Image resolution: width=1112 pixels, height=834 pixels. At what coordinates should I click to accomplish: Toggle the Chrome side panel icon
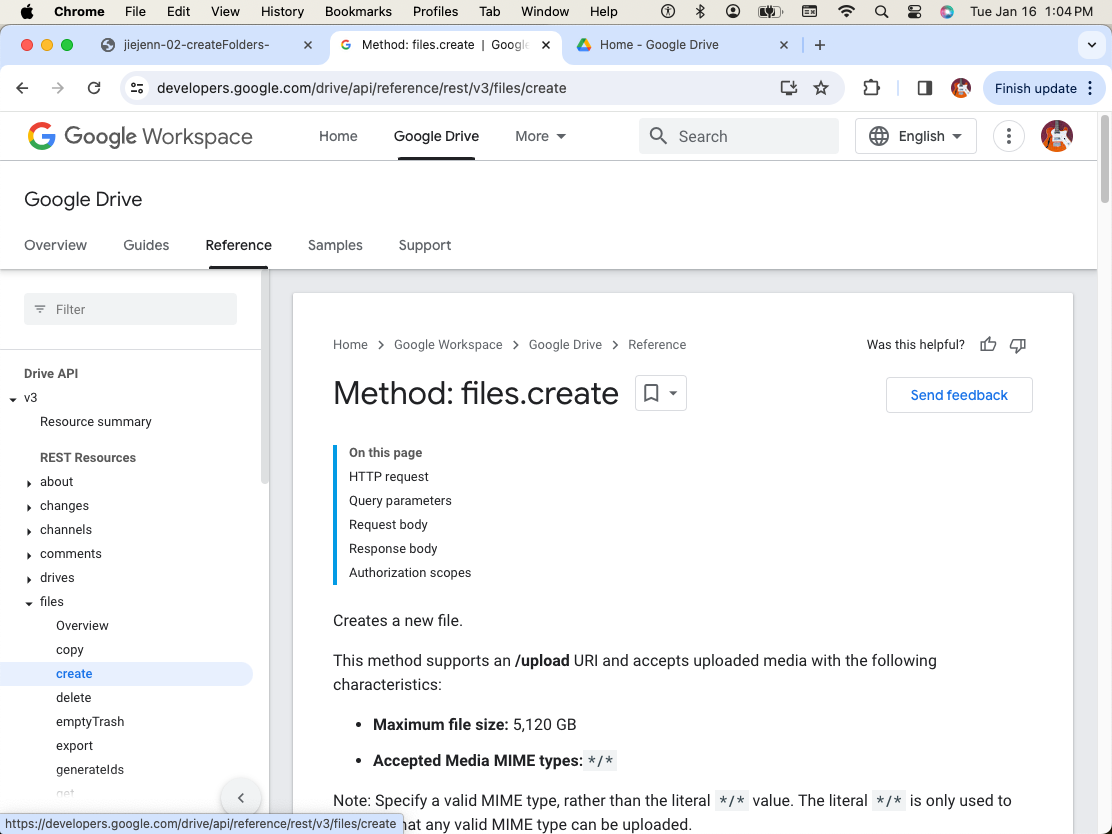[924, 88]
